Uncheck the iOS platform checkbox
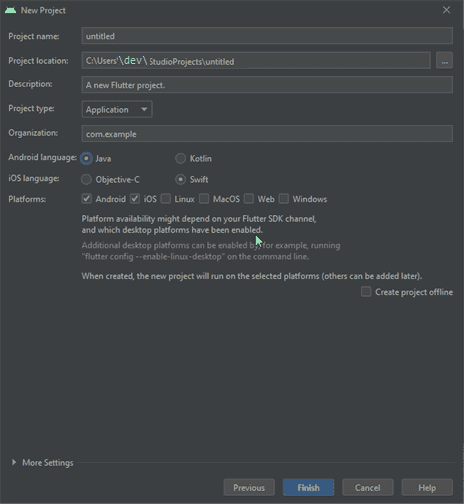 coord(135,199)
